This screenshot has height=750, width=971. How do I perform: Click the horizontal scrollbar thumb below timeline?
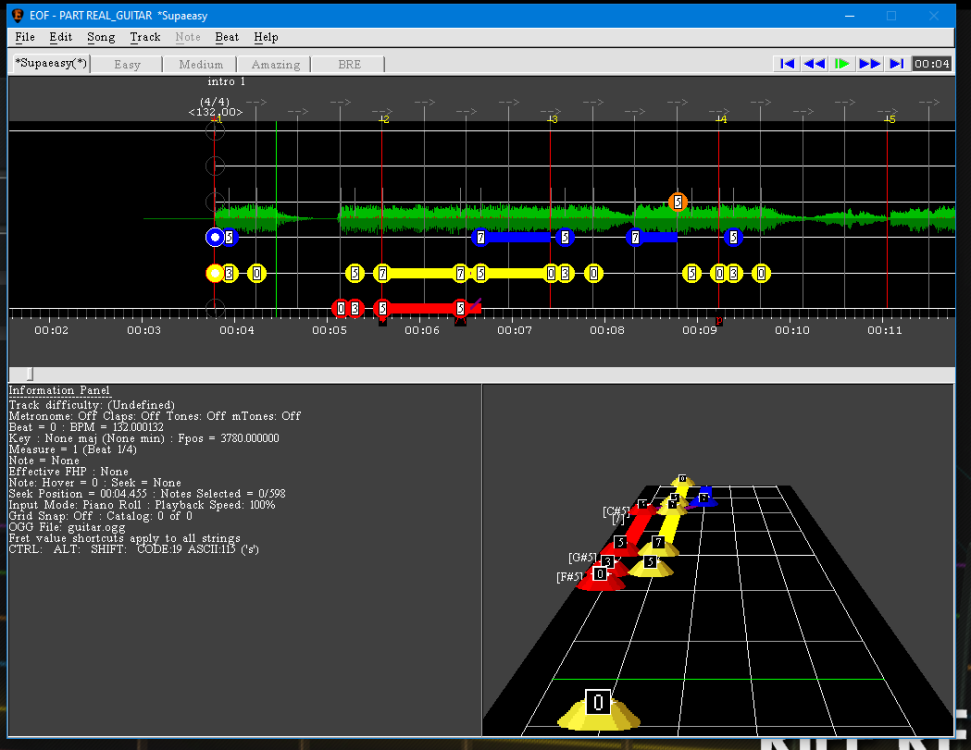(x=28, y=374)
